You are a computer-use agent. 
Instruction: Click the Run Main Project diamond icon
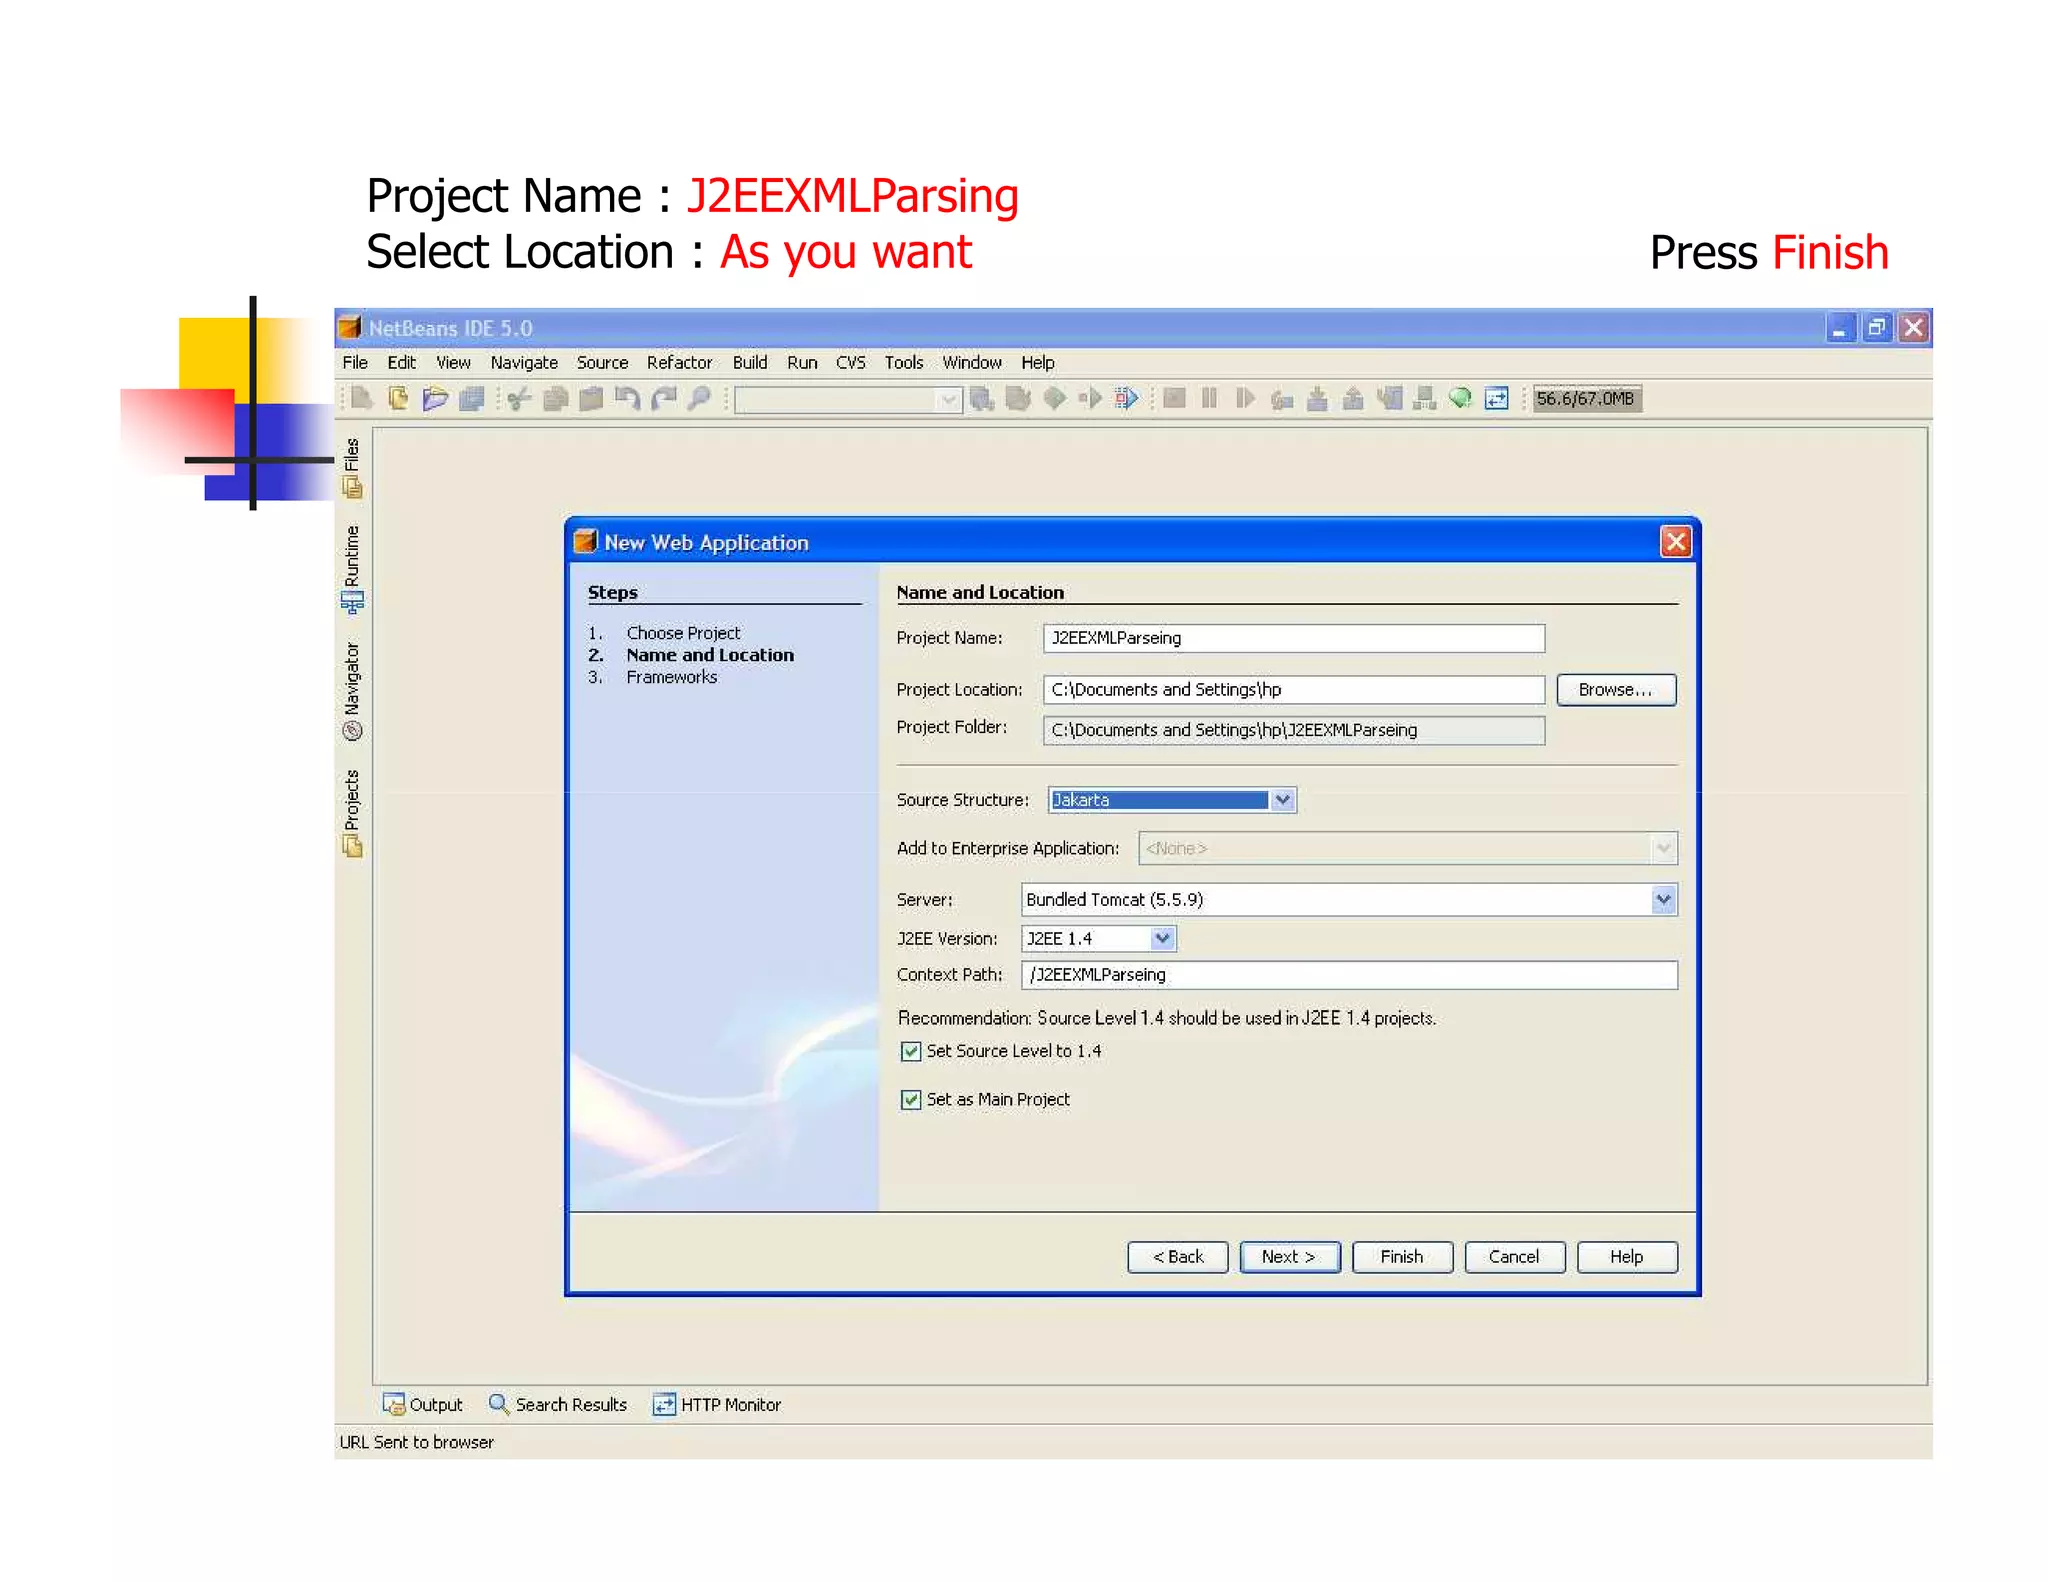pyautogui.click(x=1054, y=399)
